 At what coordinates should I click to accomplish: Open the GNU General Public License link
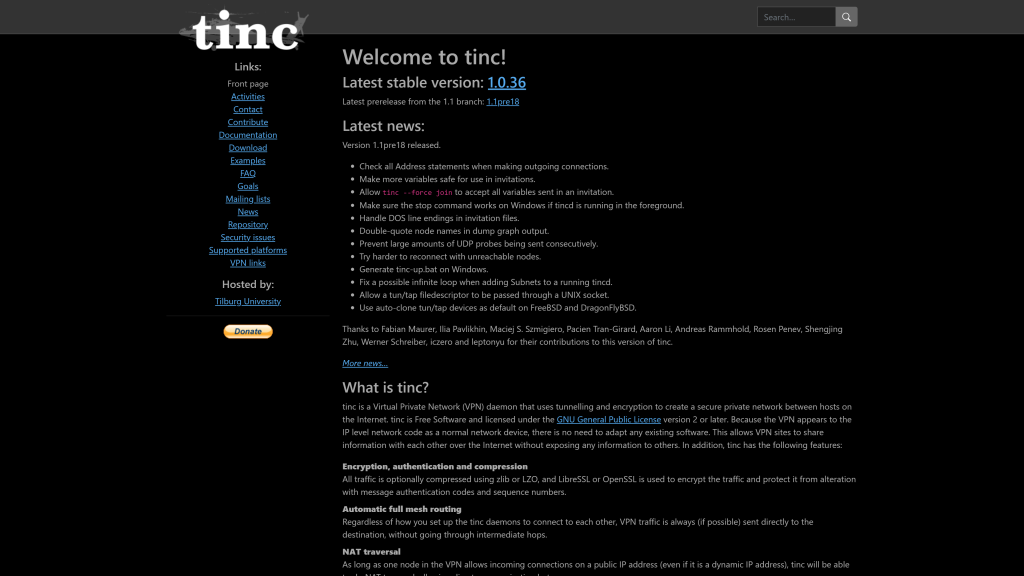(x=609, y=419)
